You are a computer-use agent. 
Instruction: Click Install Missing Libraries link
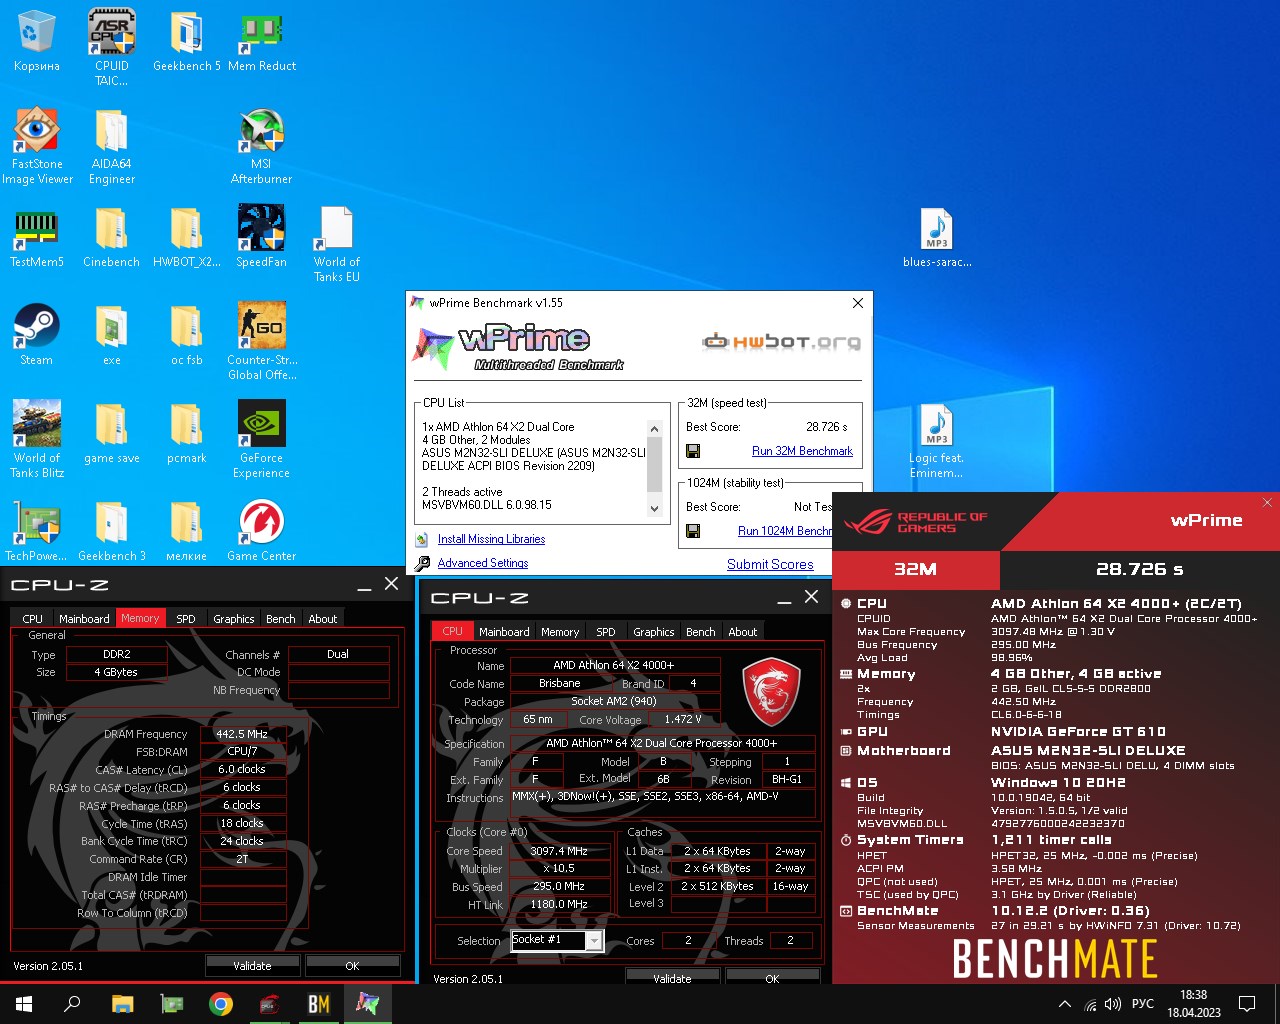tap(491, 539)
